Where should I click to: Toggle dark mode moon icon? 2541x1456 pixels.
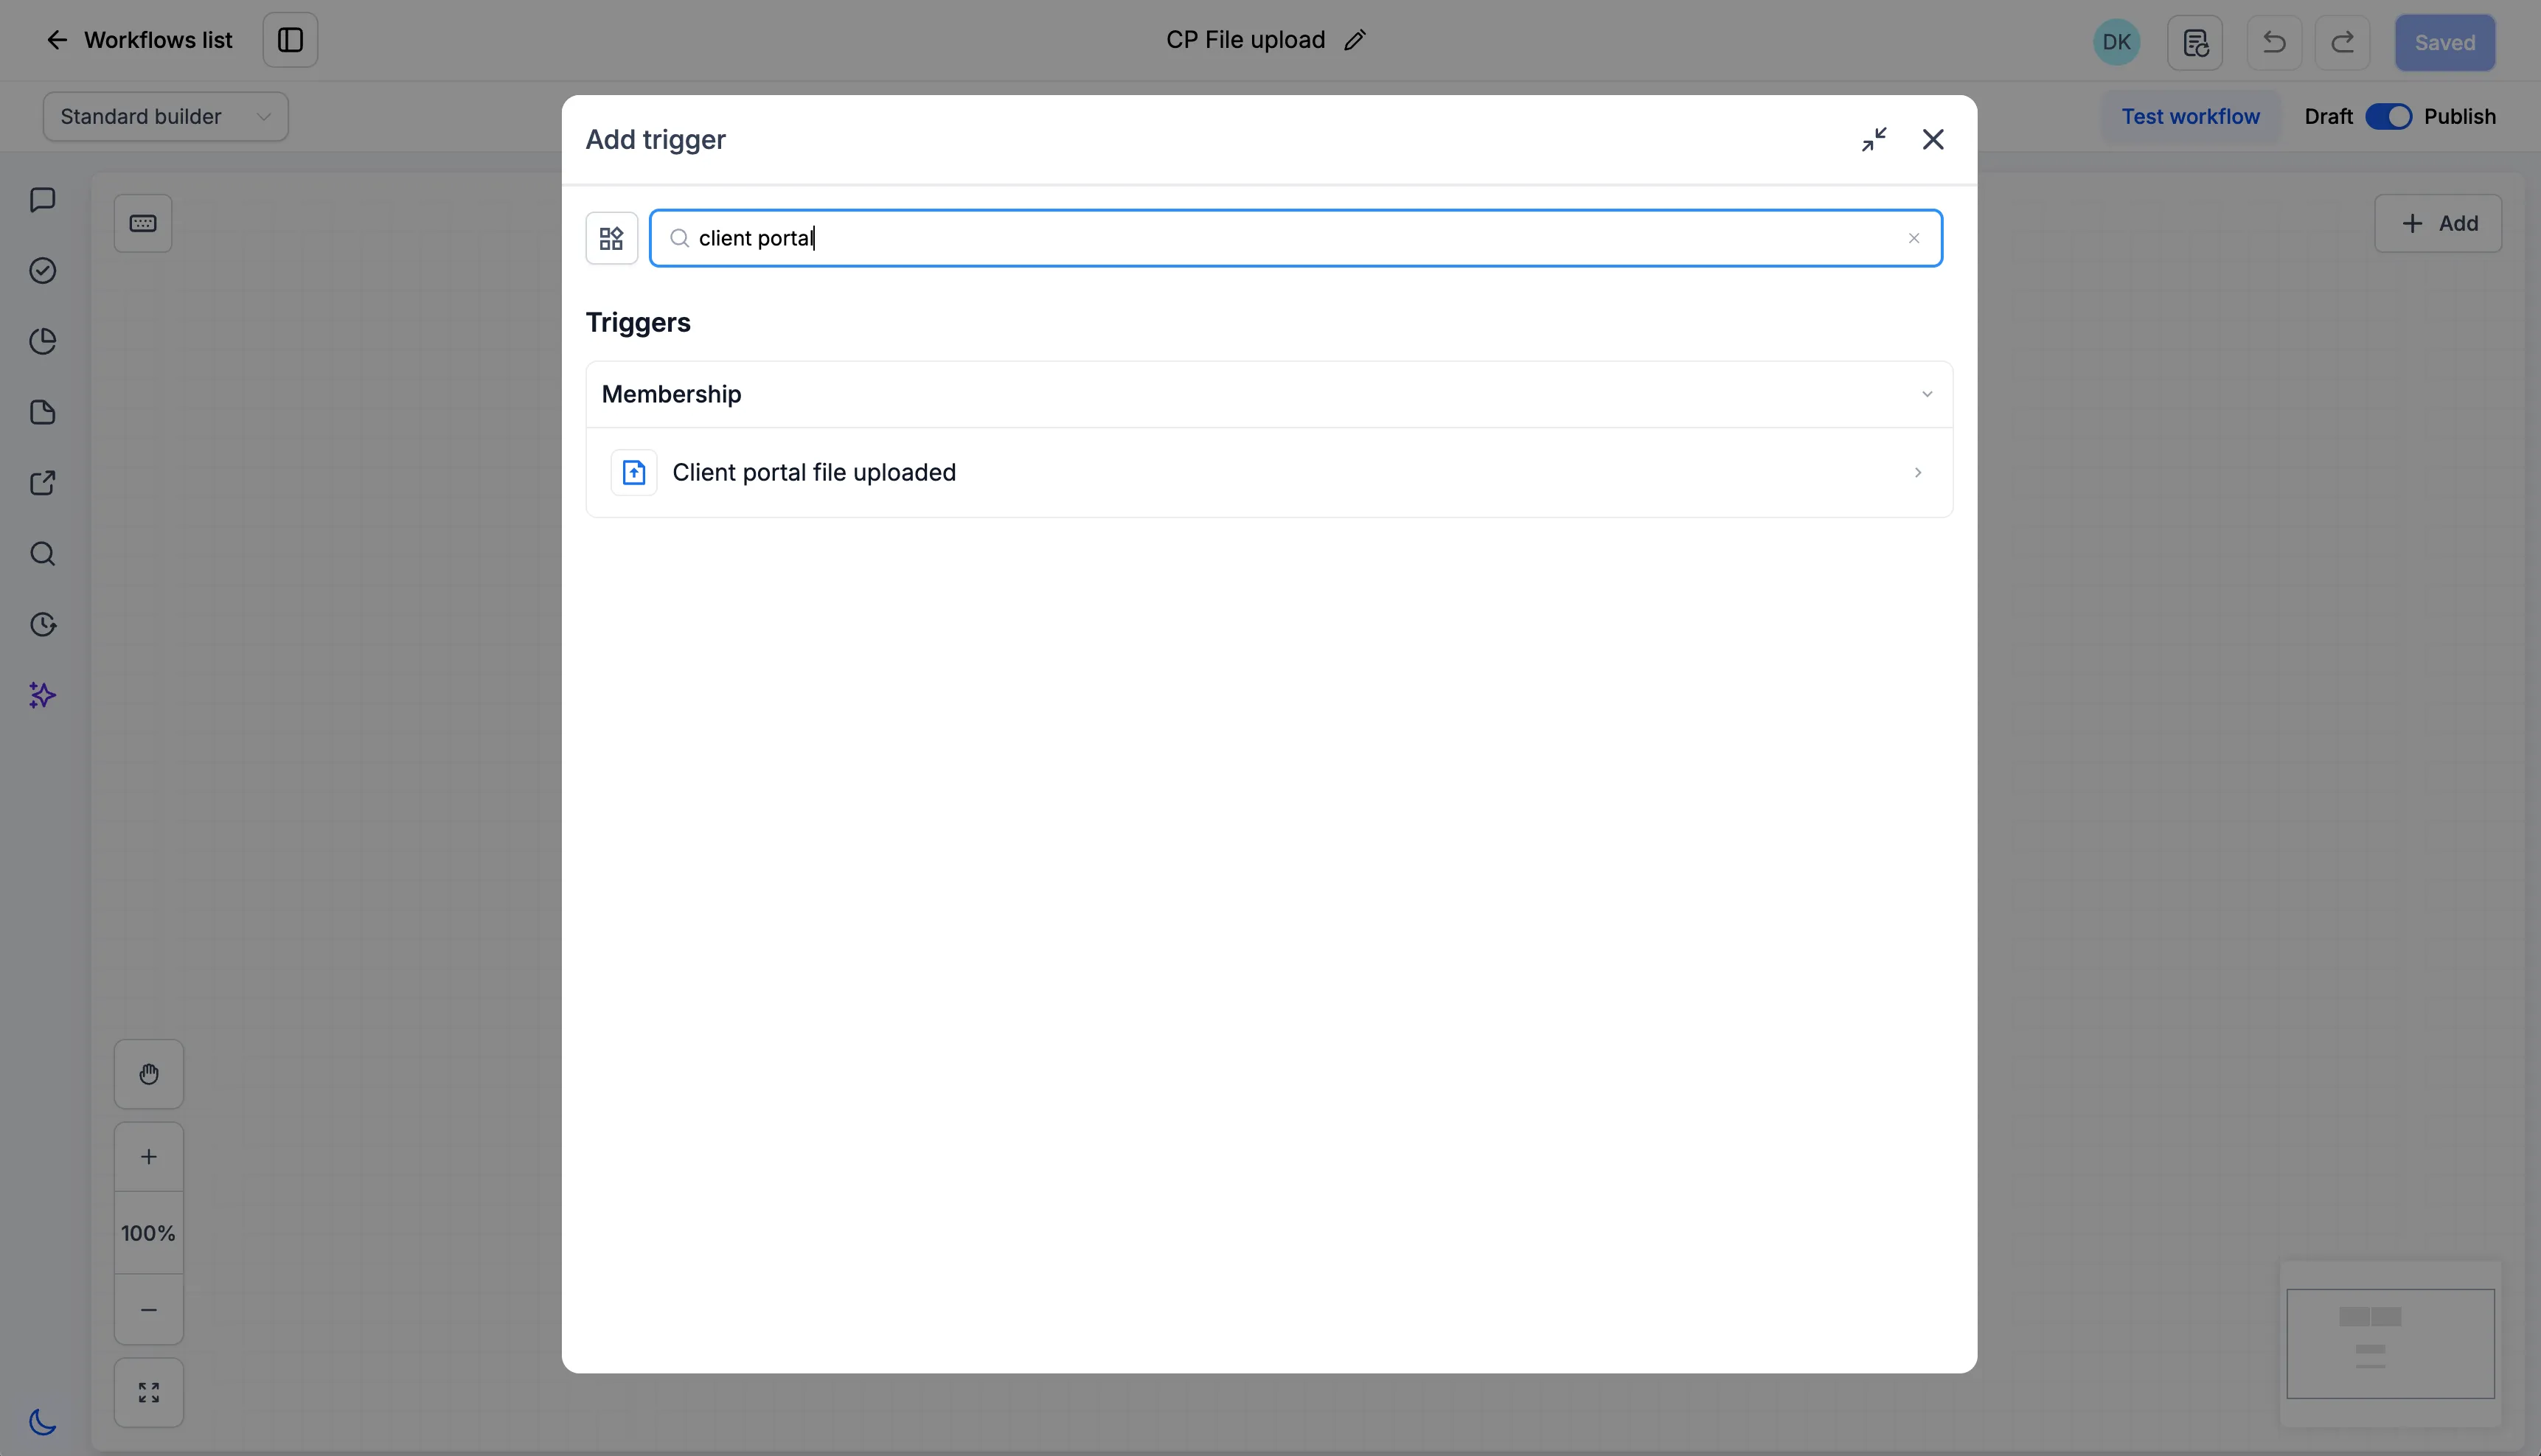42,1421
